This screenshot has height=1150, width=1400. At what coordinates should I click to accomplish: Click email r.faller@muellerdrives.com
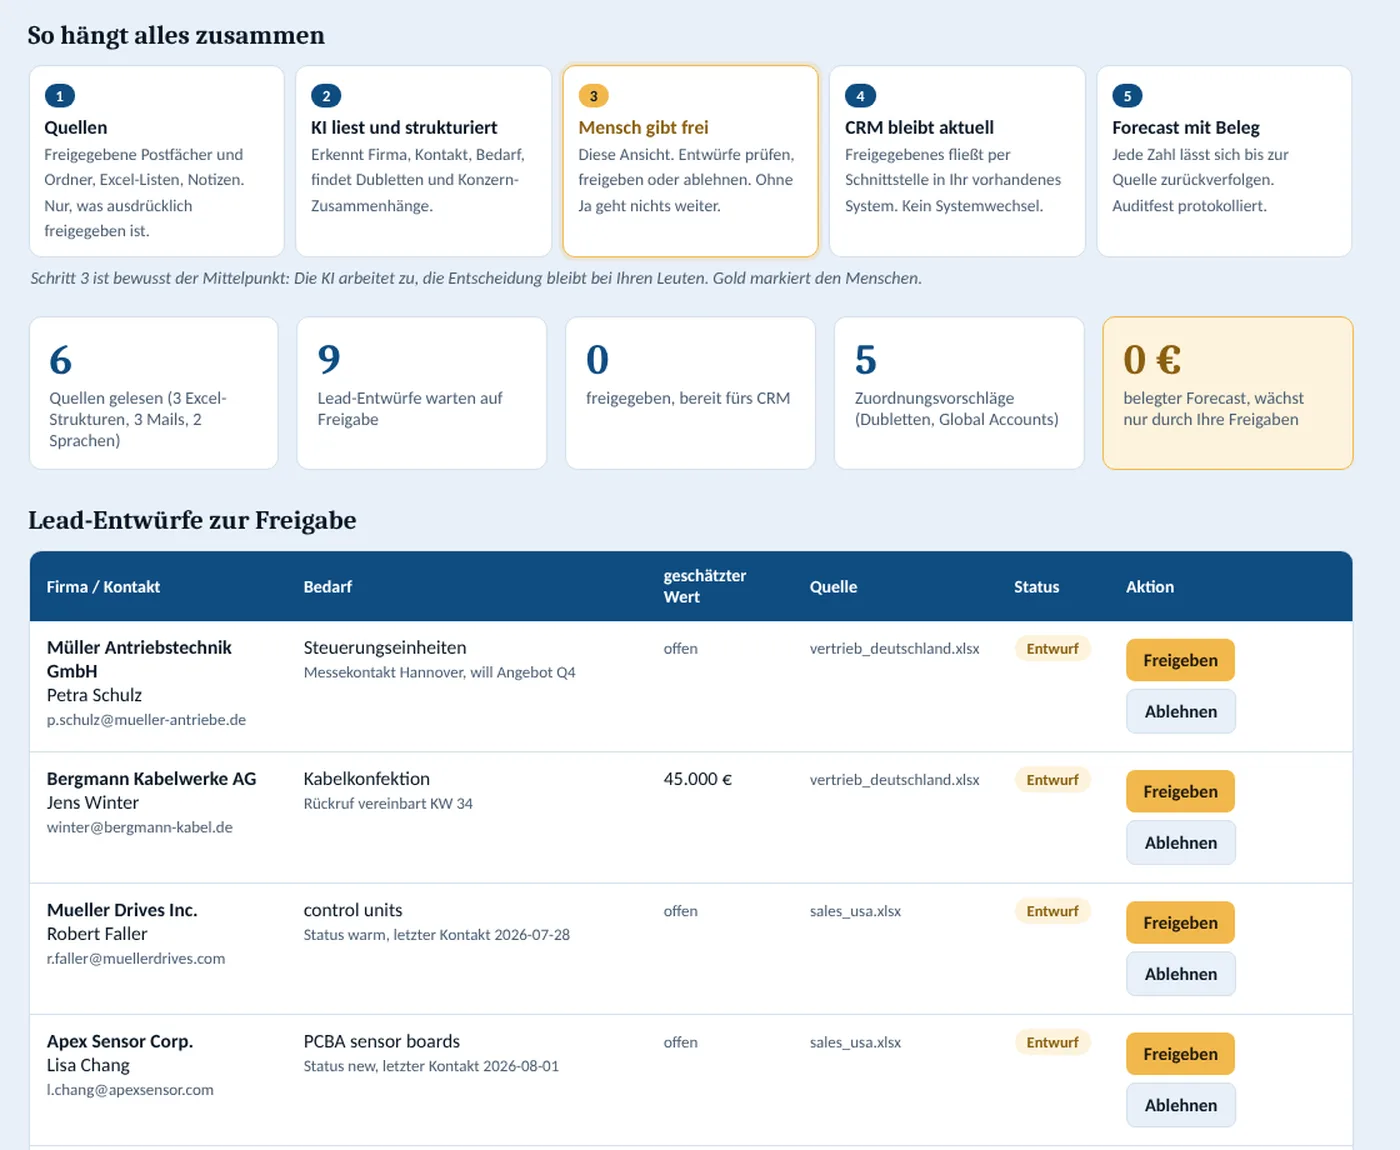click(136, 959)
